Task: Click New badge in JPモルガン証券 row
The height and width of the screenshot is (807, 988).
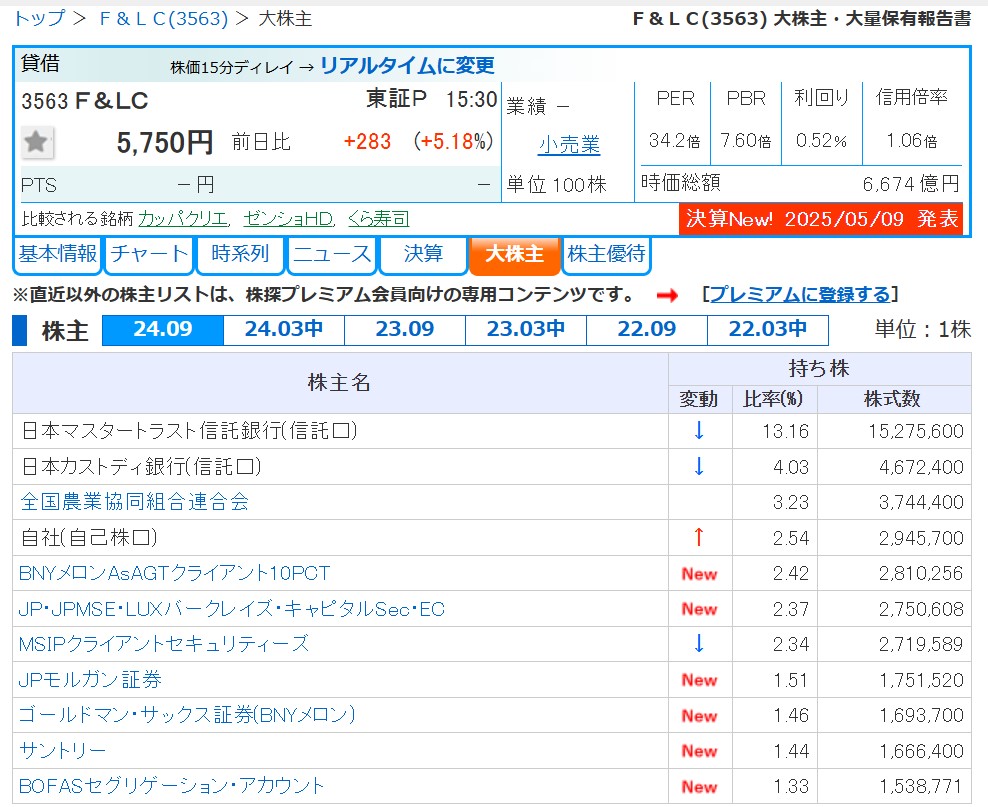Action: coord(699,680)
